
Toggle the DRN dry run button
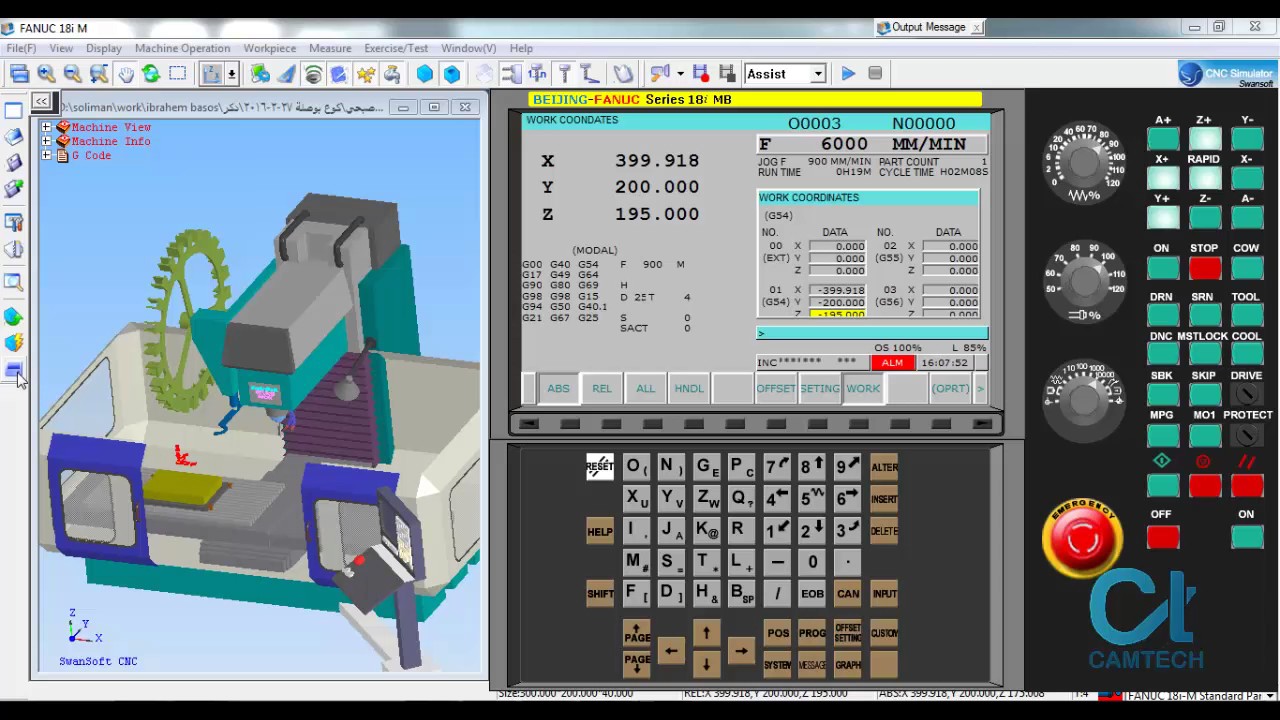[x=1162, y=317]
